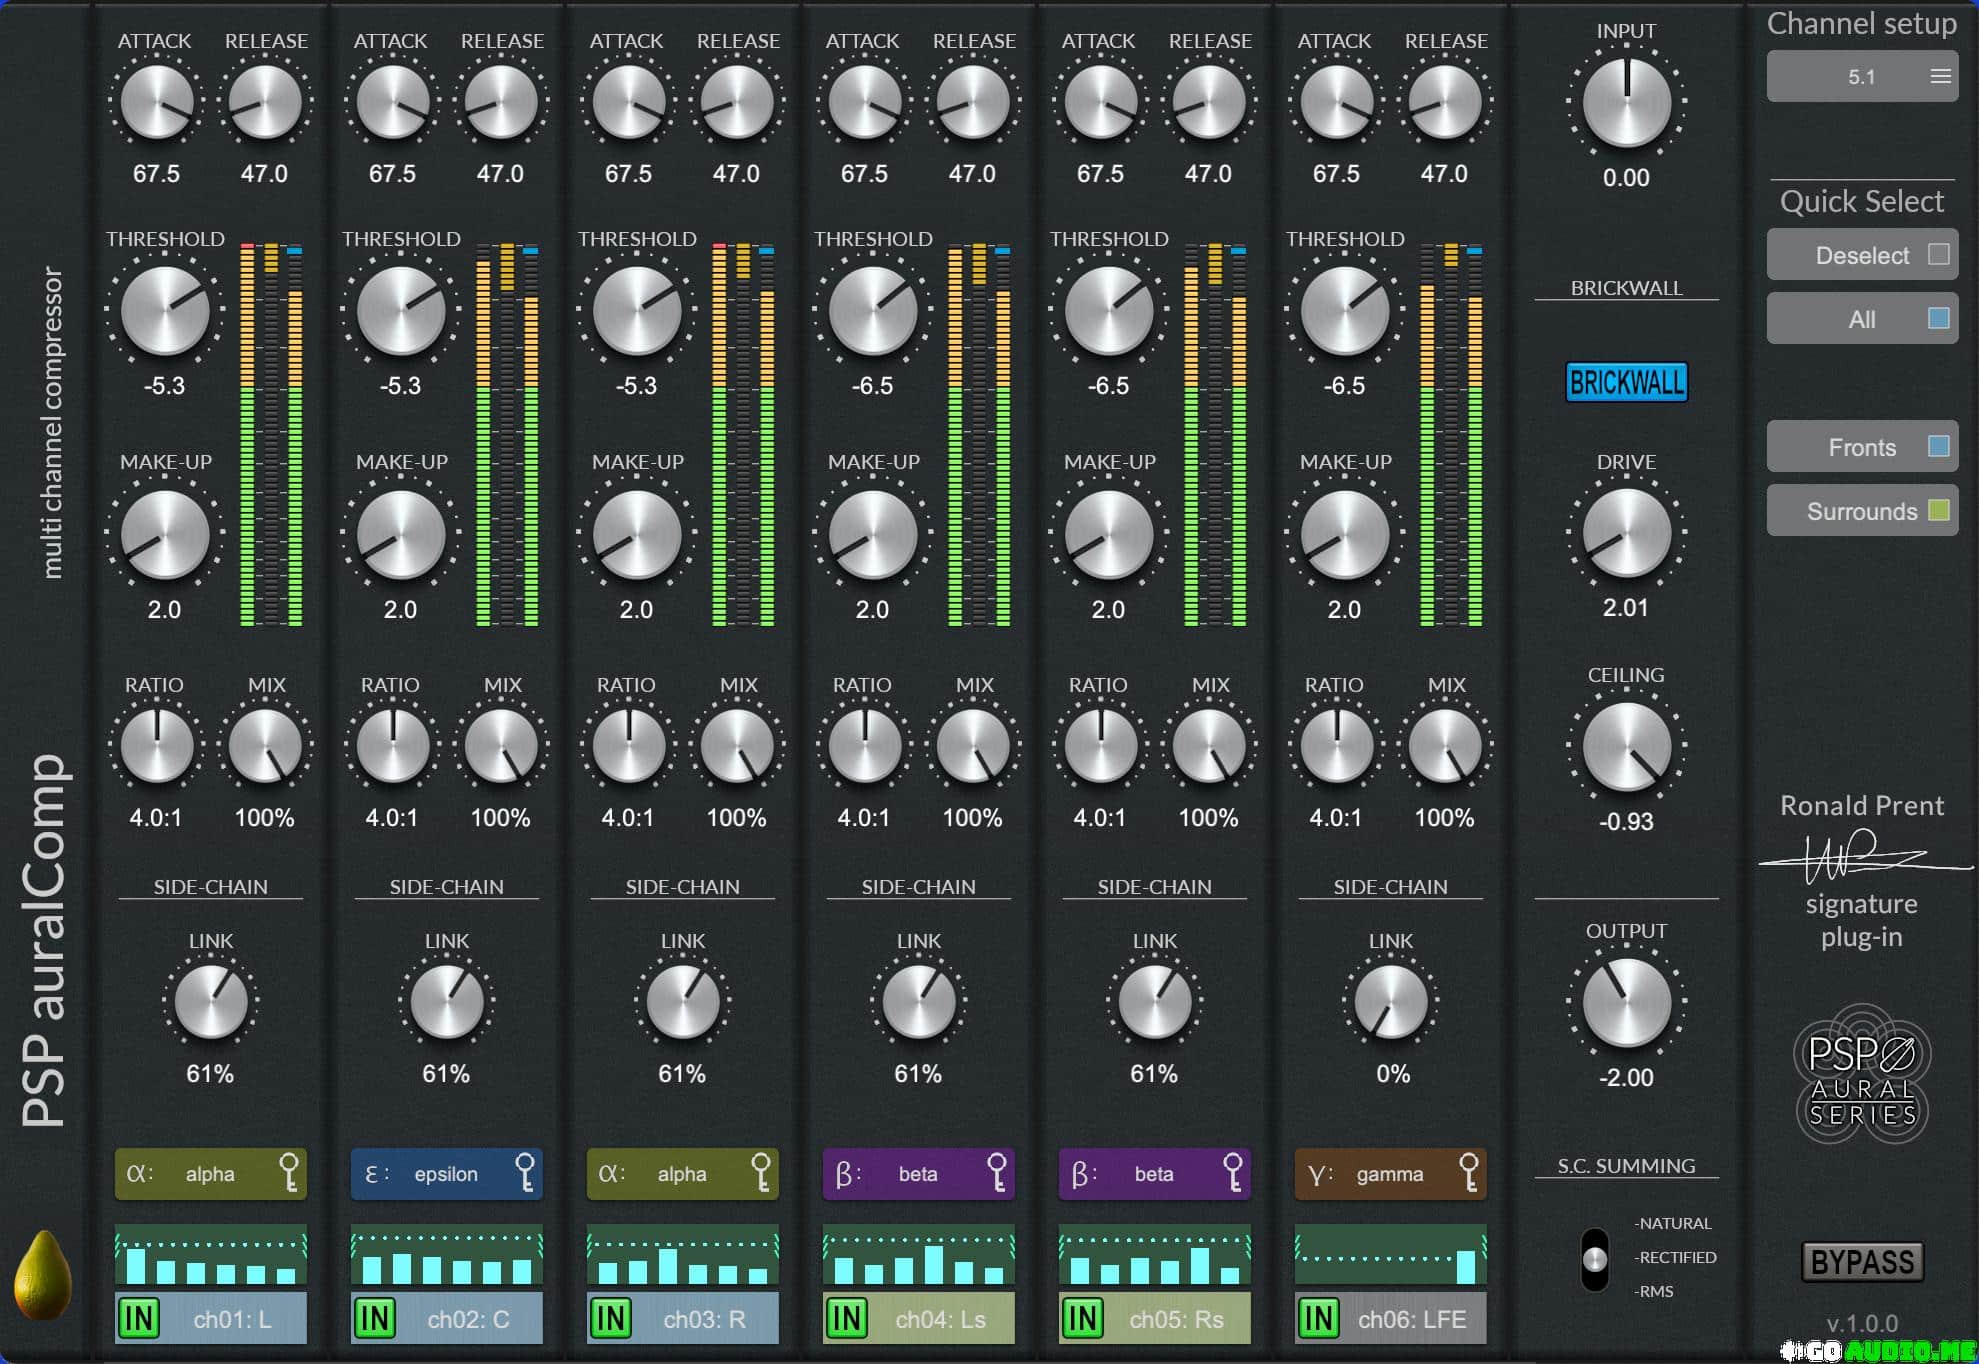The image size is (1979, 1364).
Task: Flip the S.C. Summing mode switch
Action: (1595, 1259)
